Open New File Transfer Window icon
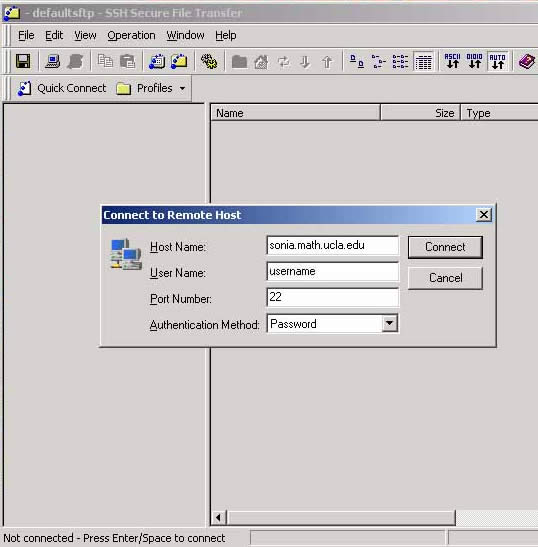538x547 pixels. pyautogui.click(x=179, y=62)
